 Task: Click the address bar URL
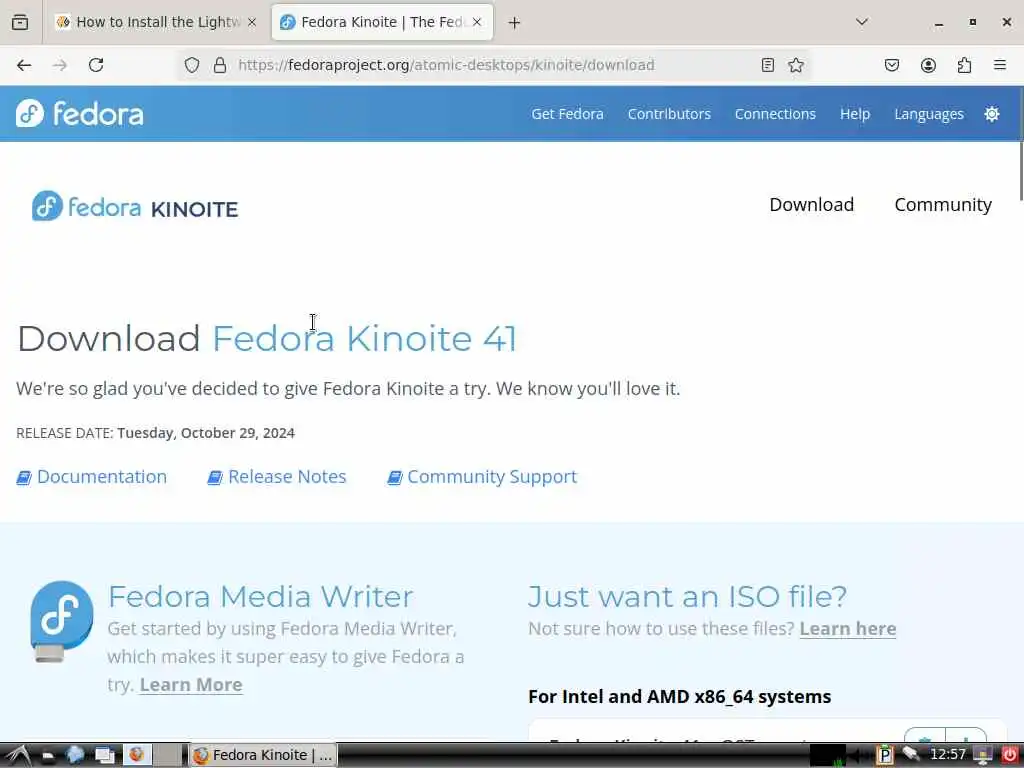tap(446, 65)
